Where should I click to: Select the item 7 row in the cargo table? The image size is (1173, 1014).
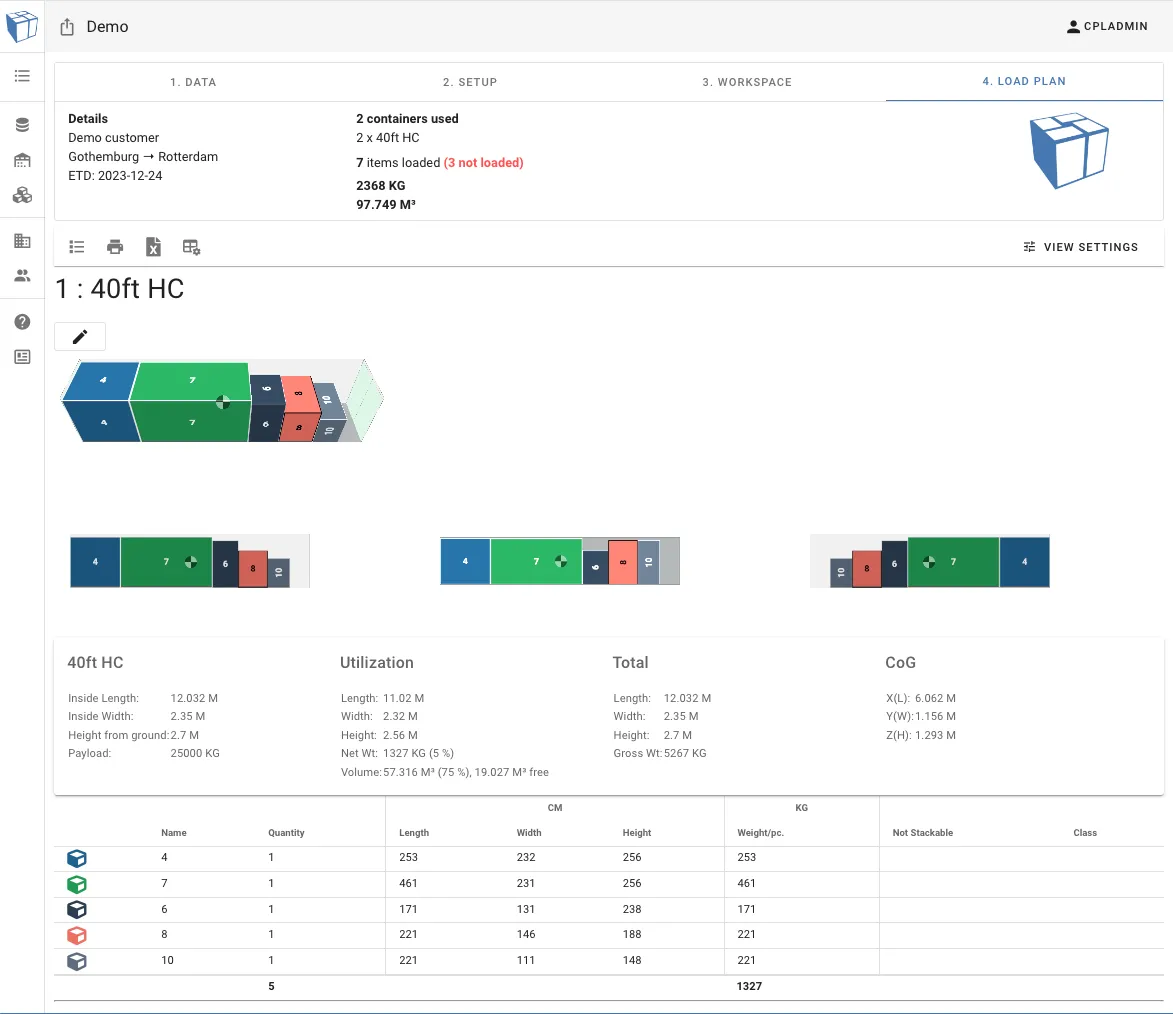tap(400, 884)
